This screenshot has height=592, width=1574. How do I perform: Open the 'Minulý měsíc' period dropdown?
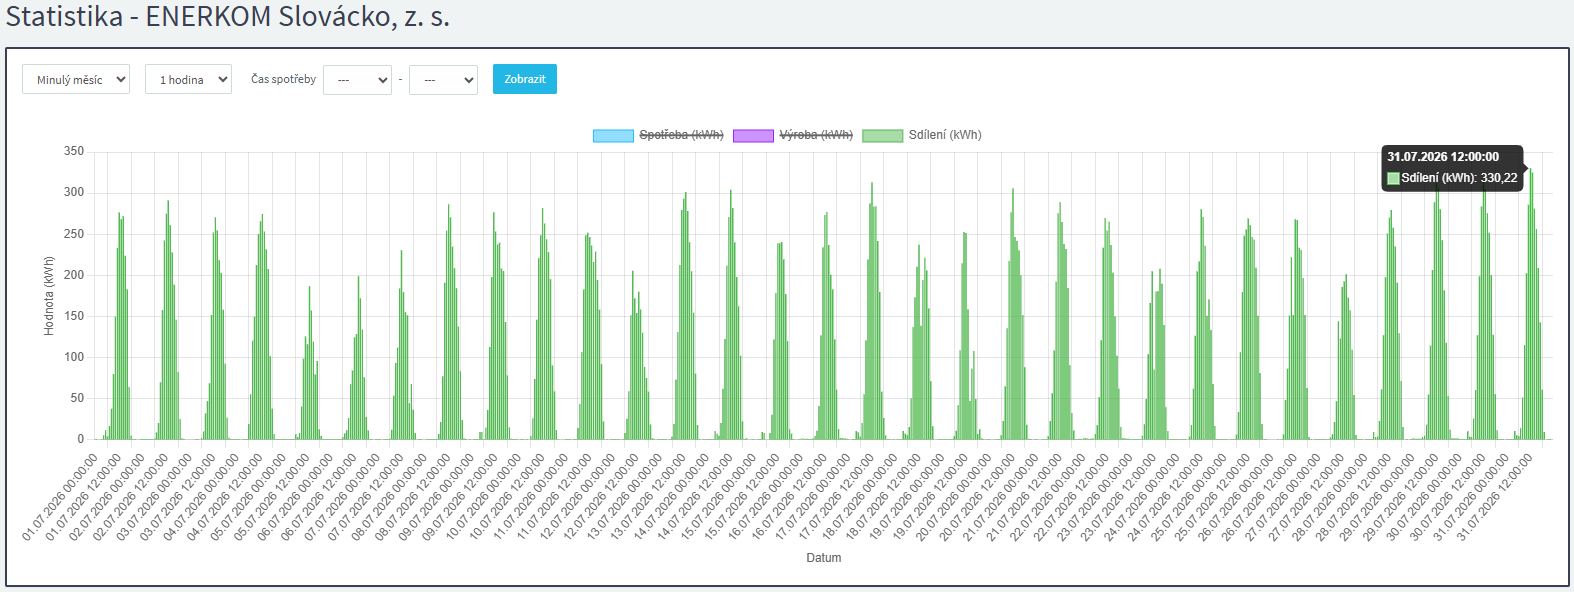coord(76,79)
